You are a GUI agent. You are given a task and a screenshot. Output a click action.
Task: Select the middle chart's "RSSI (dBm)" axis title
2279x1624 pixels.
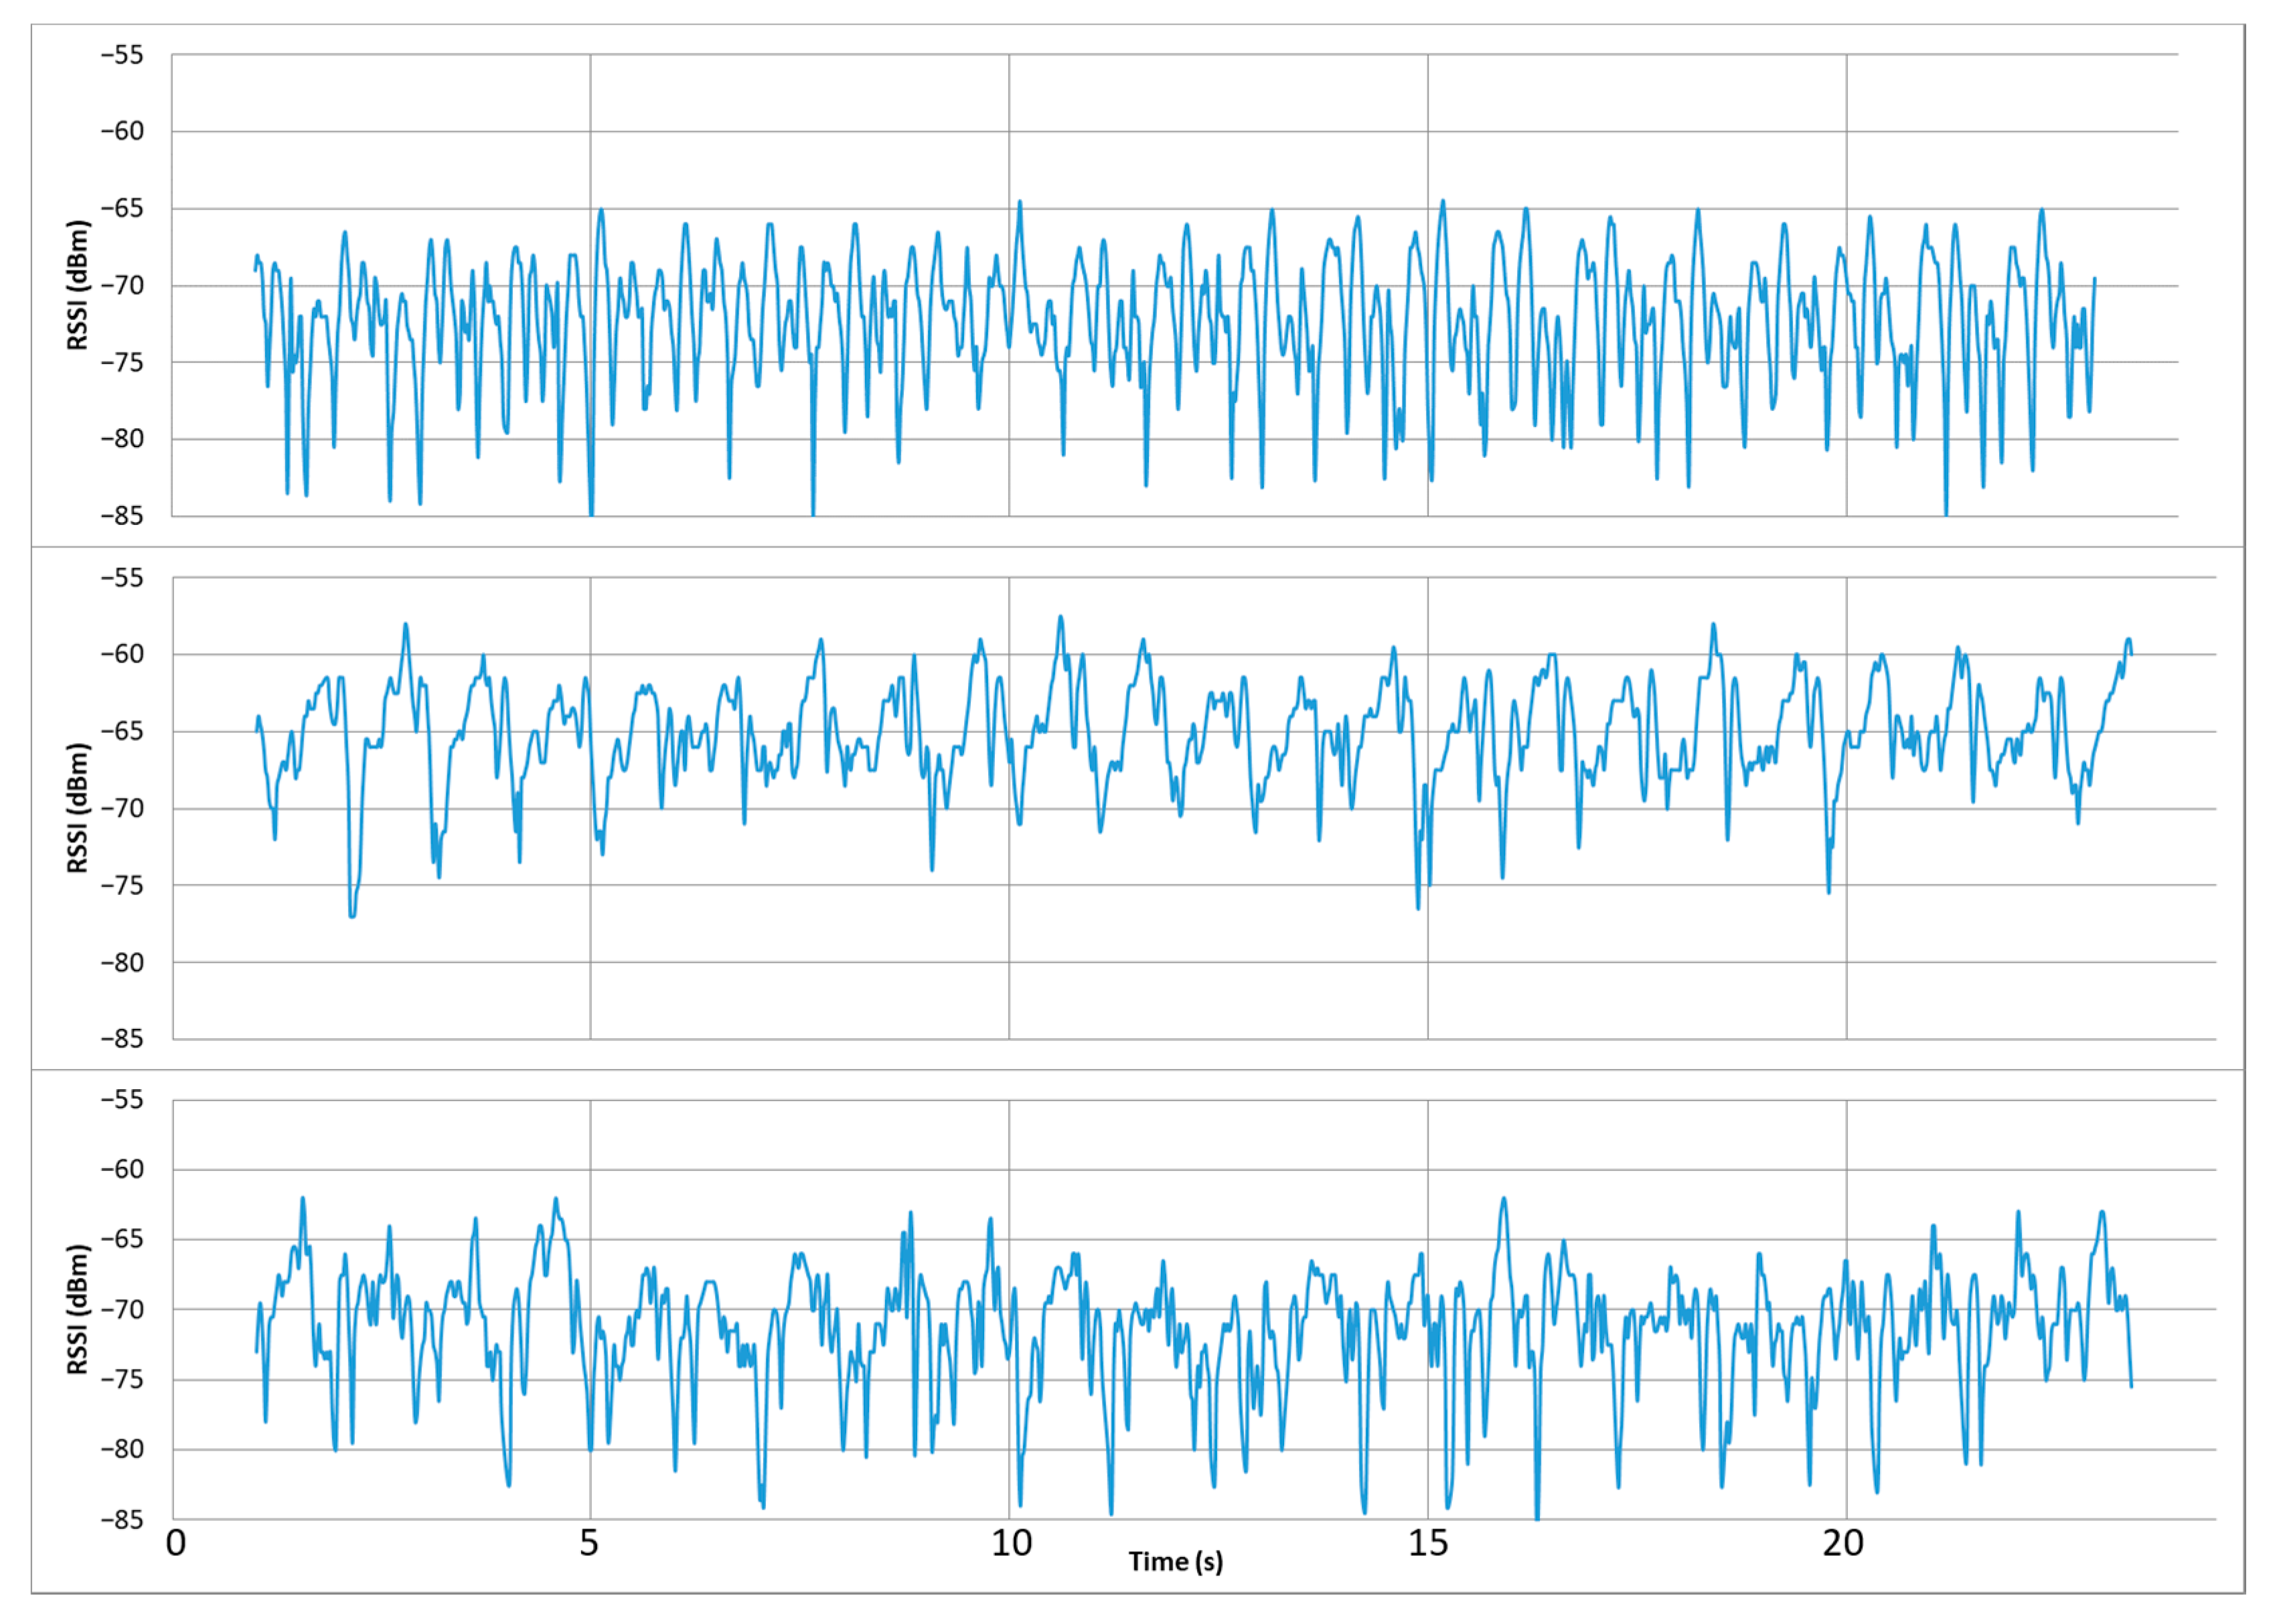[78, 808]
